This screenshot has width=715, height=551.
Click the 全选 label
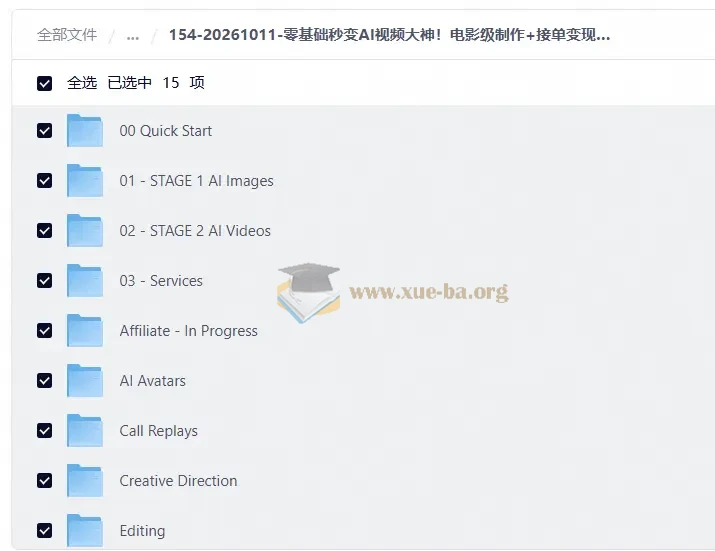(x=82, y=83)
